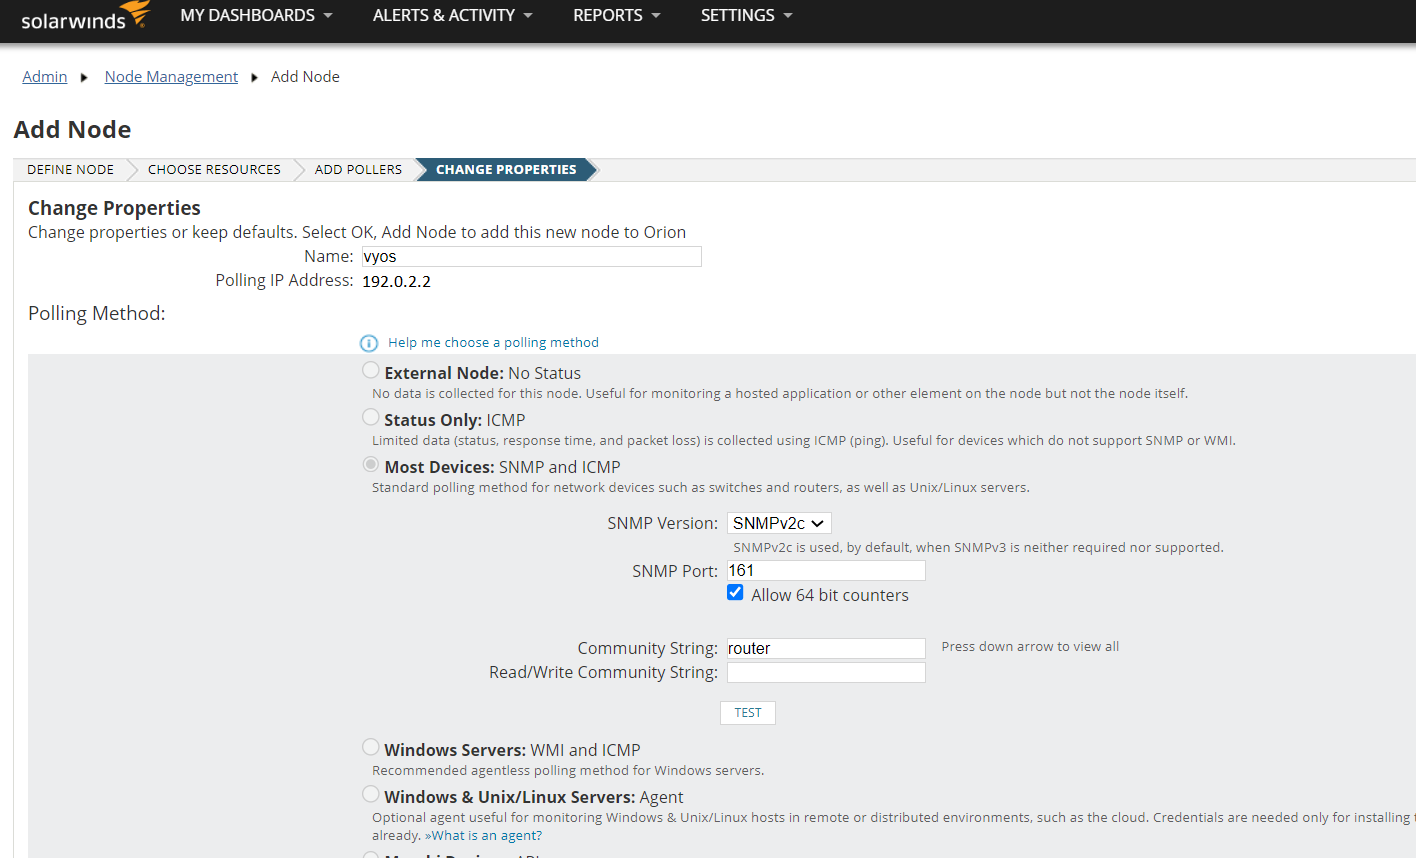Select Windows & Unix/Linux Servers: Agent option
Viewport: 1416px width, 858px height.
(x=371, y=795)
